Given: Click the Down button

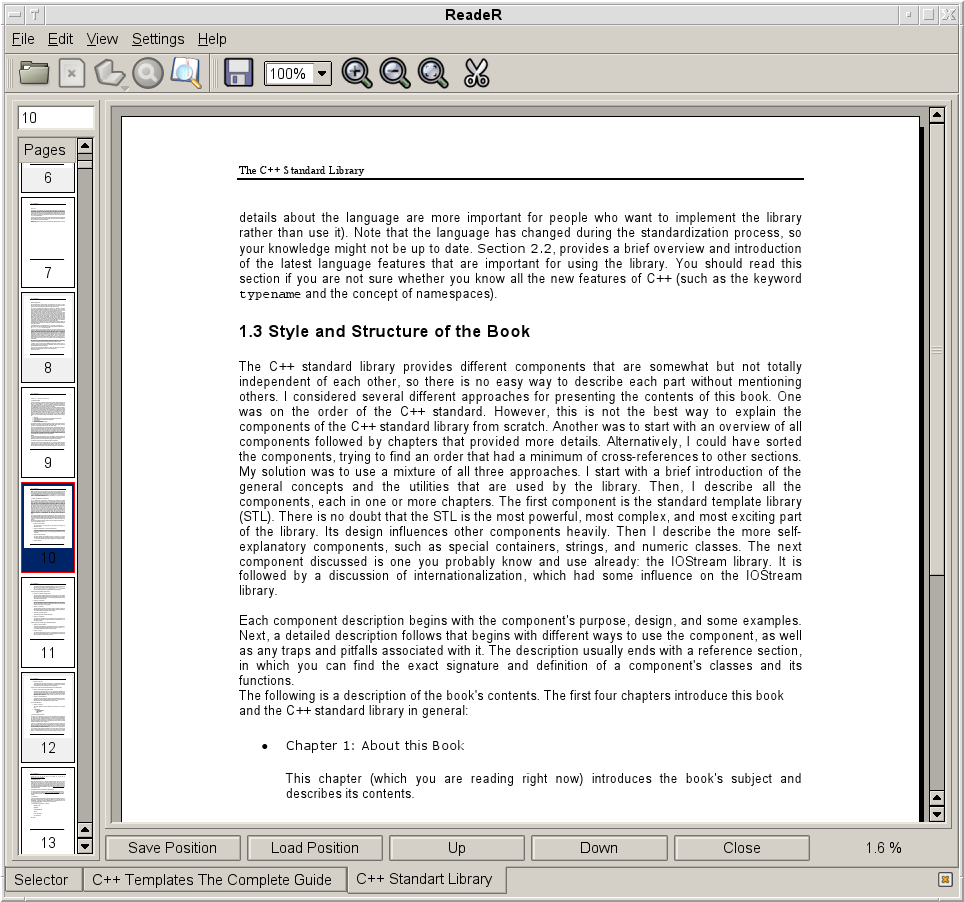Looking at the screenshot, I should pyautogui.click(x=599, y=848).
